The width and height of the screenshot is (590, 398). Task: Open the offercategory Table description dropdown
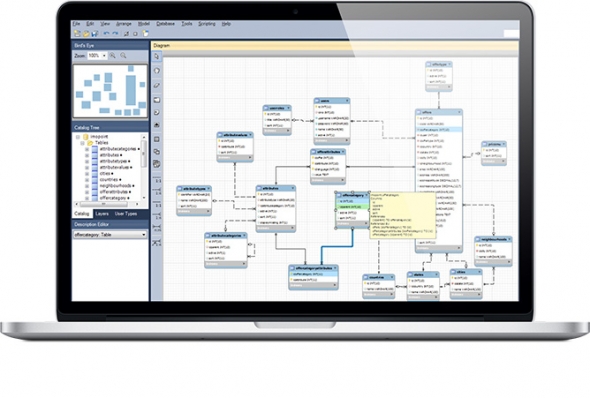110,235
